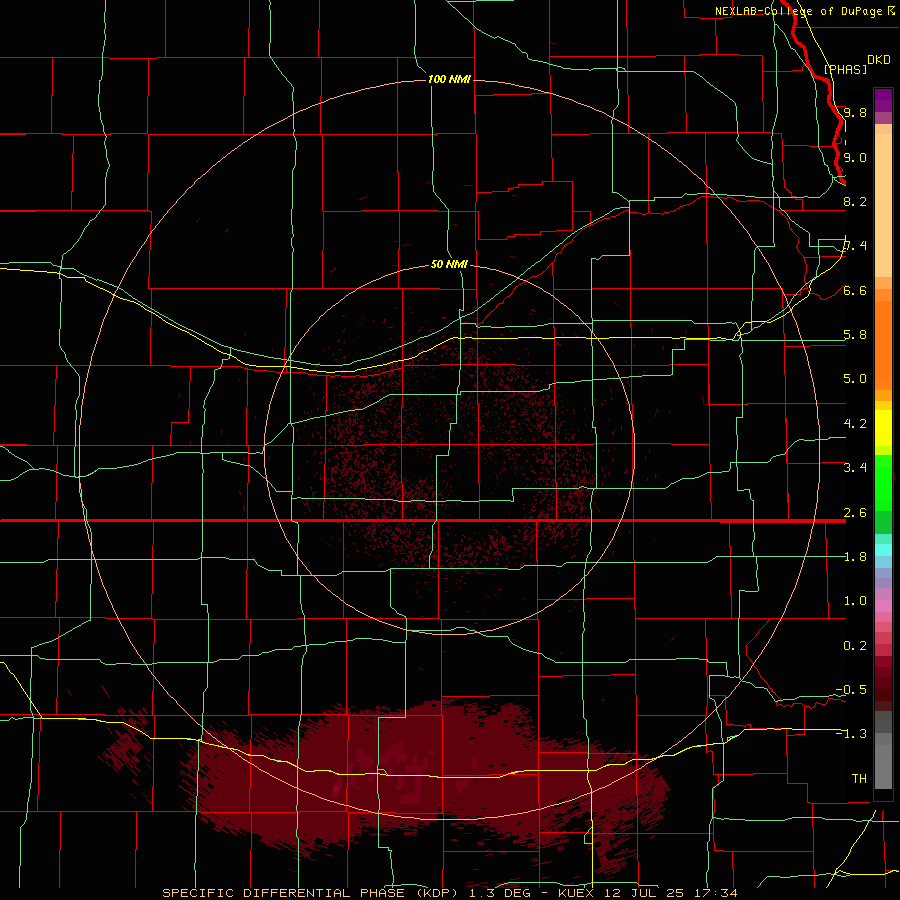Click the 50 NMI range ring label

click(449, 264)
